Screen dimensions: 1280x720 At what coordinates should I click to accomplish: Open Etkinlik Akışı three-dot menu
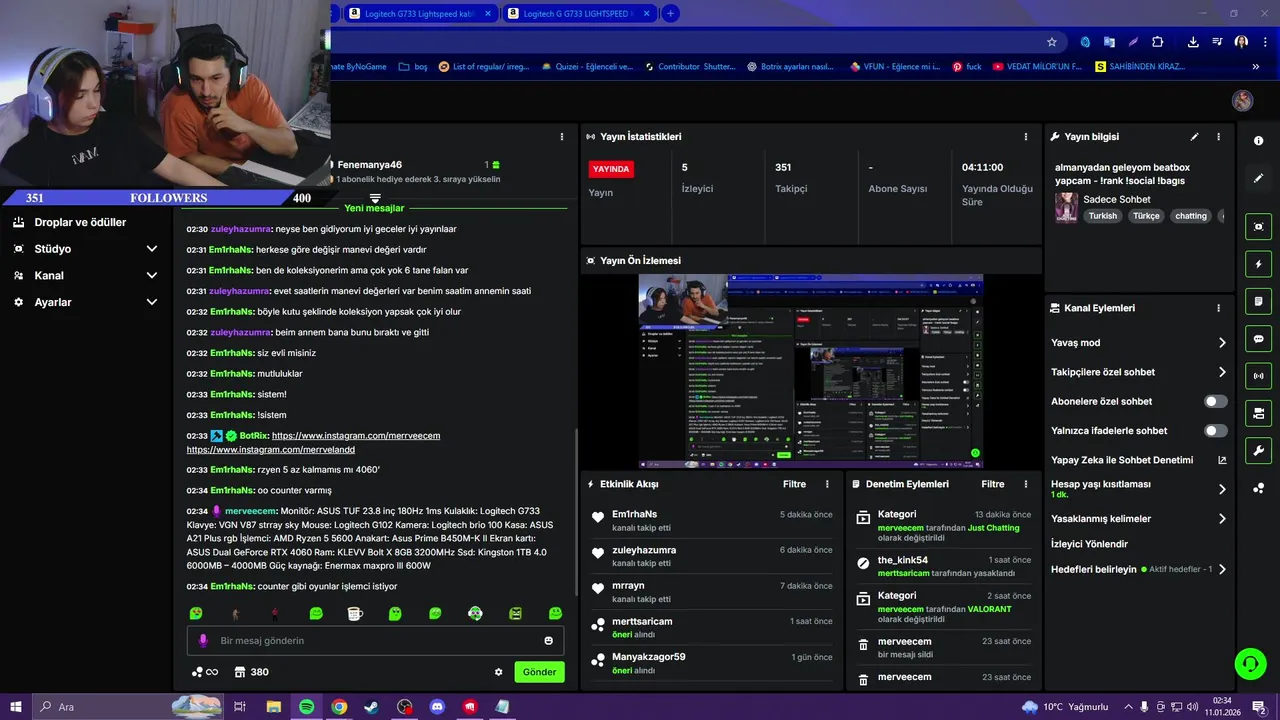tap(827, 484)
